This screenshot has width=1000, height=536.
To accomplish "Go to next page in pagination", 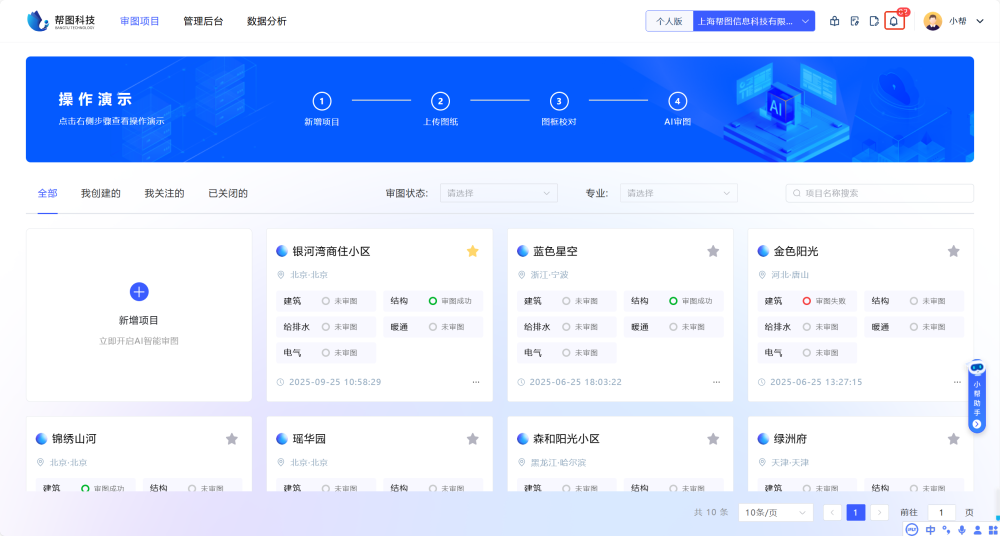I will pos(879,512).
